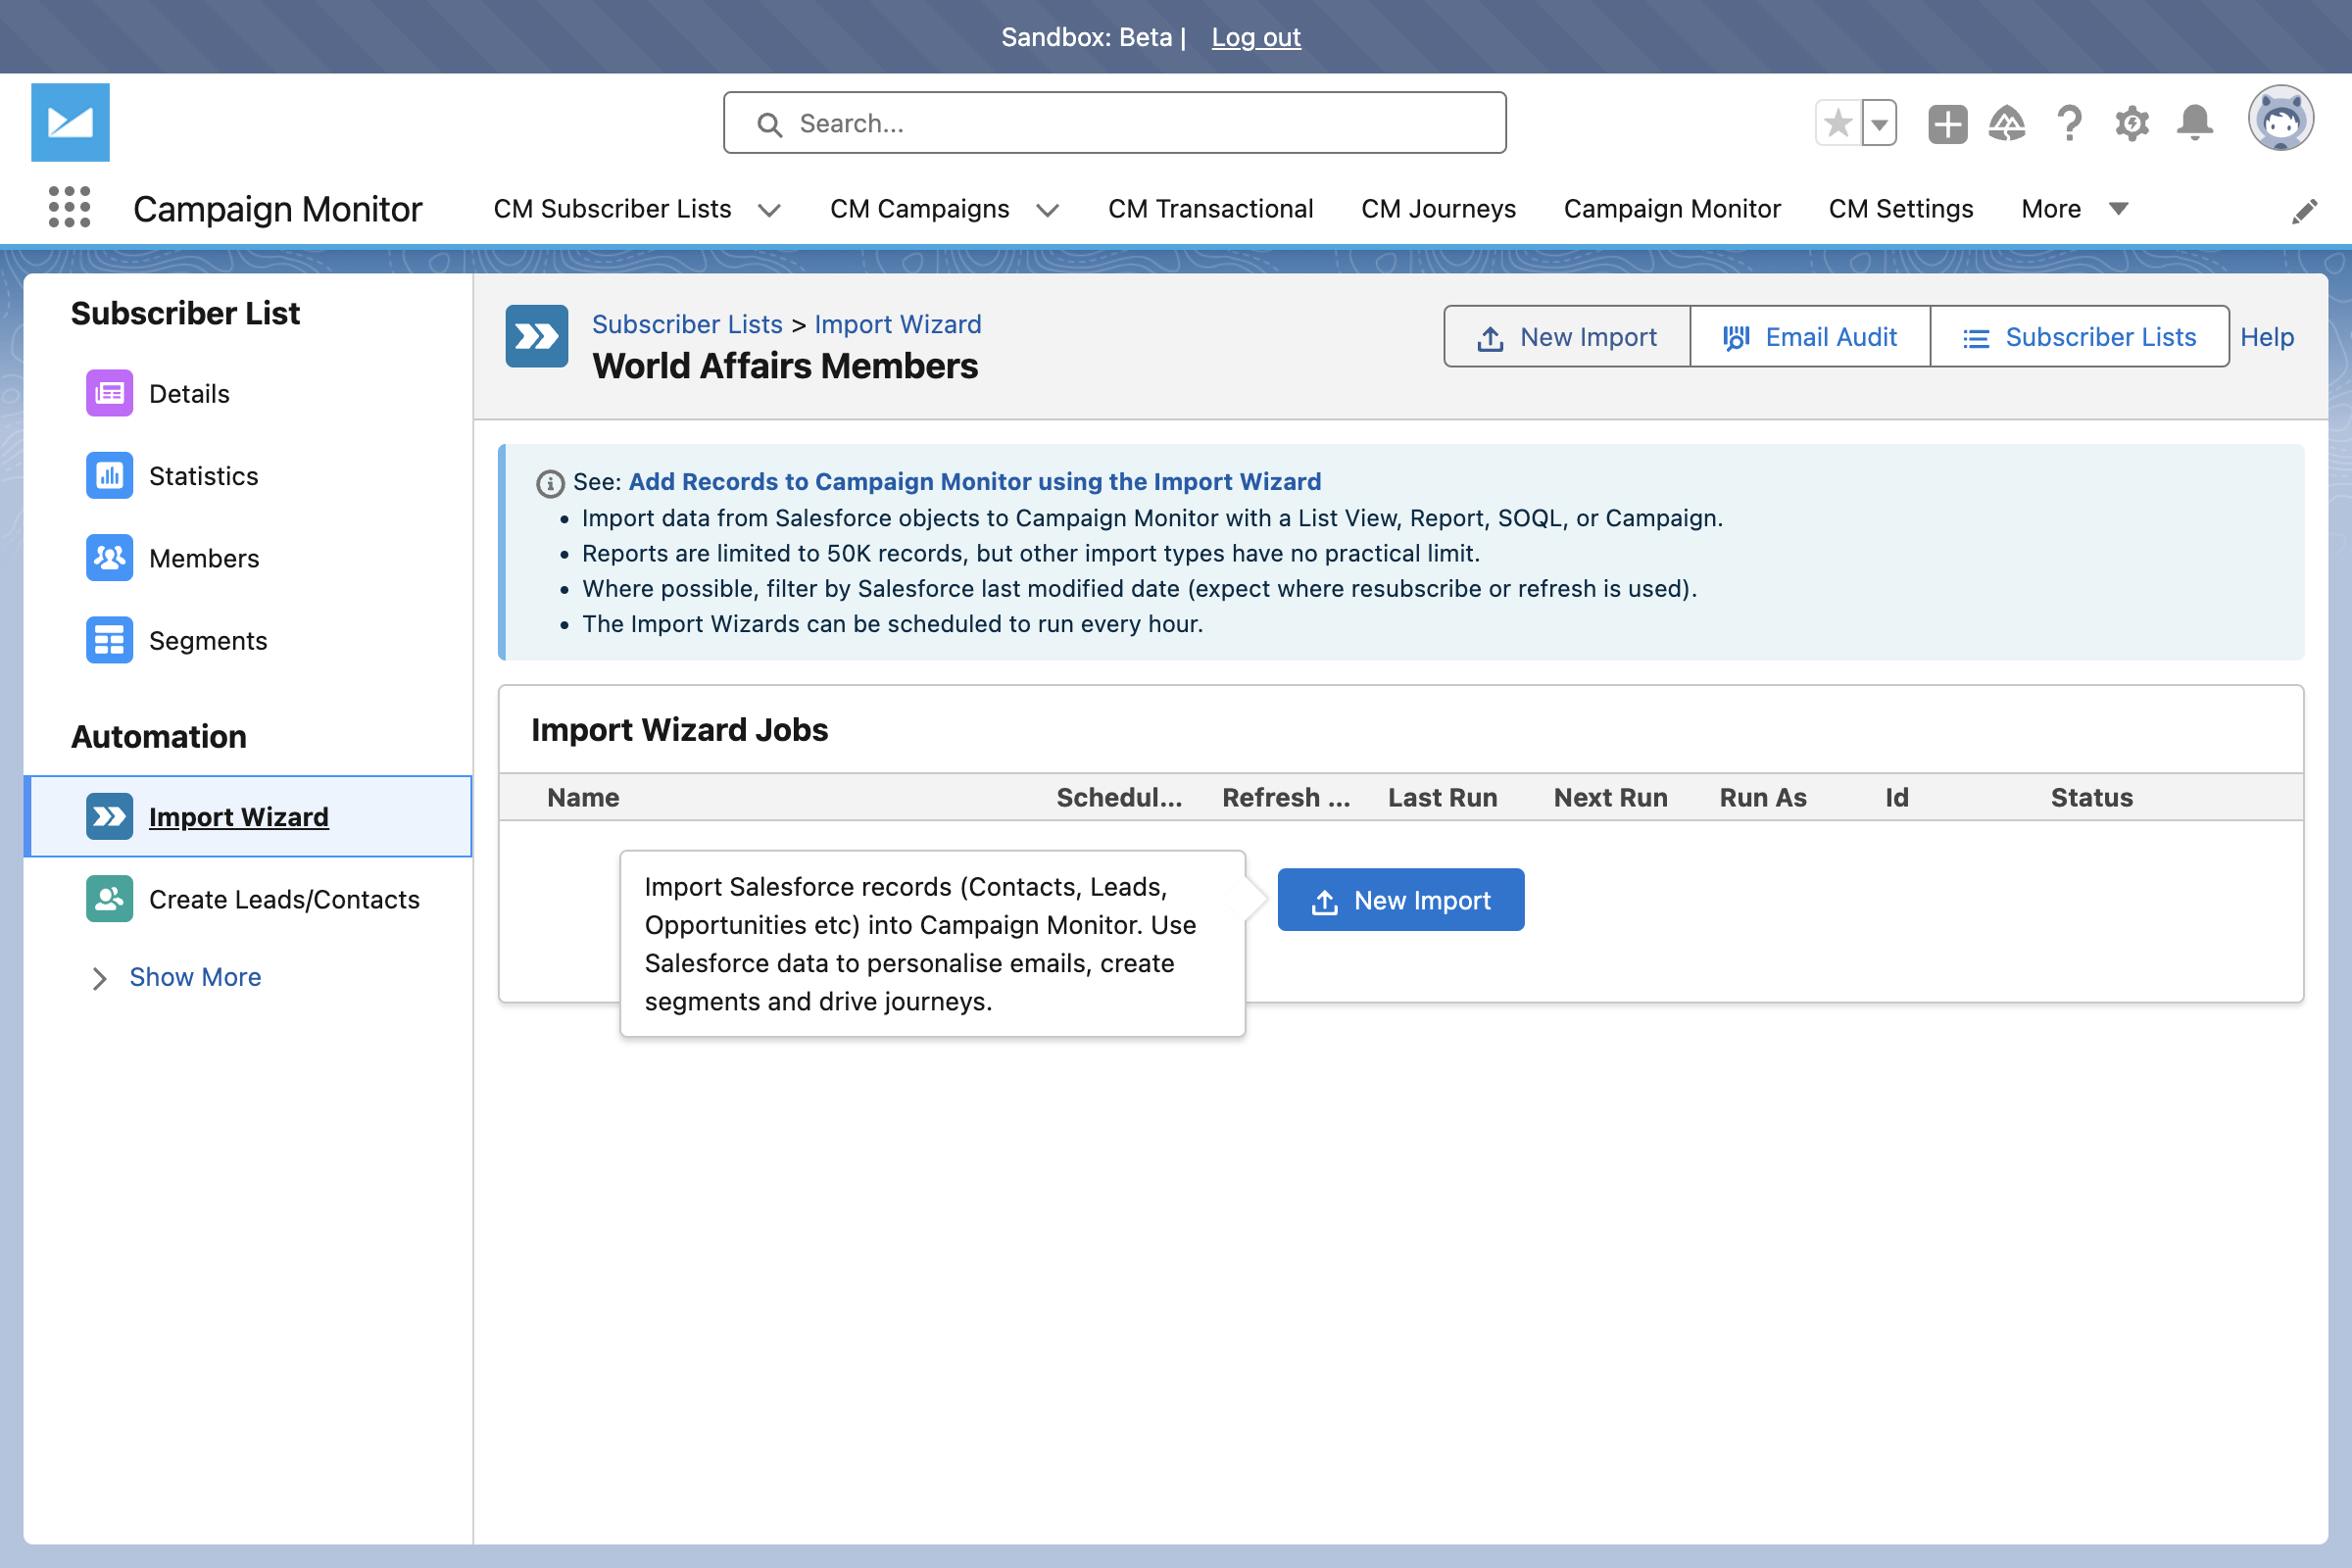Open the Help link

2267,337
